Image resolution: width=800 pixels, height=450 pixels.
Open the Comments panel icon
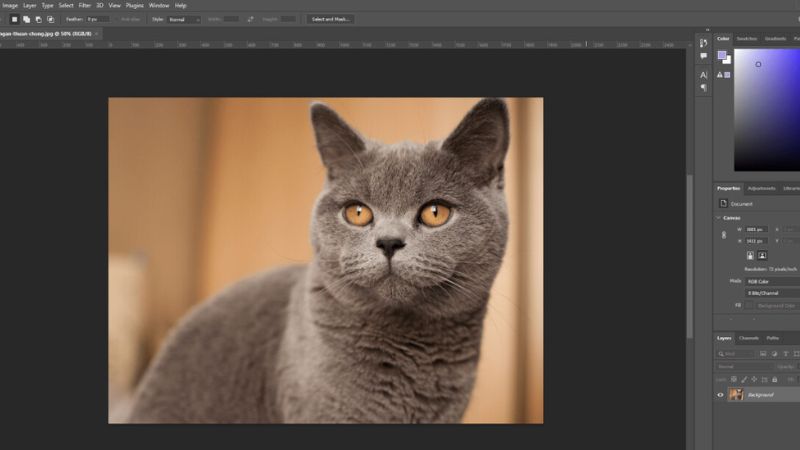(x=704, y=56)
